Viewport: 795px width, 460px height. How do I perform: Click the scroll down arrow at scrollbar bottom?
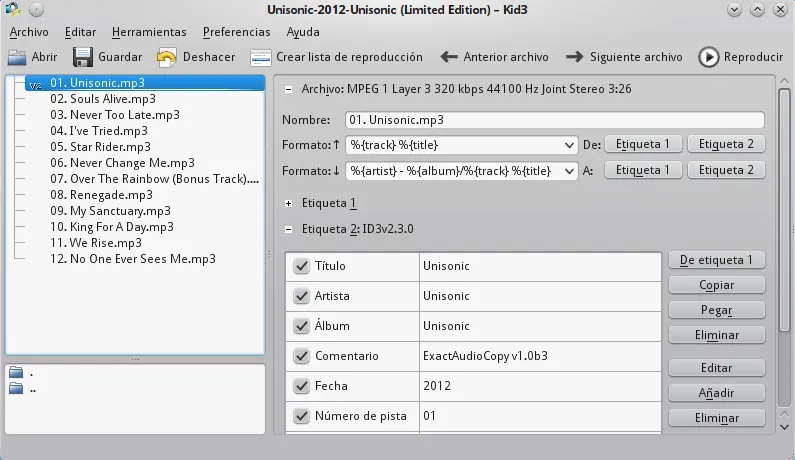tap(784, 427)
